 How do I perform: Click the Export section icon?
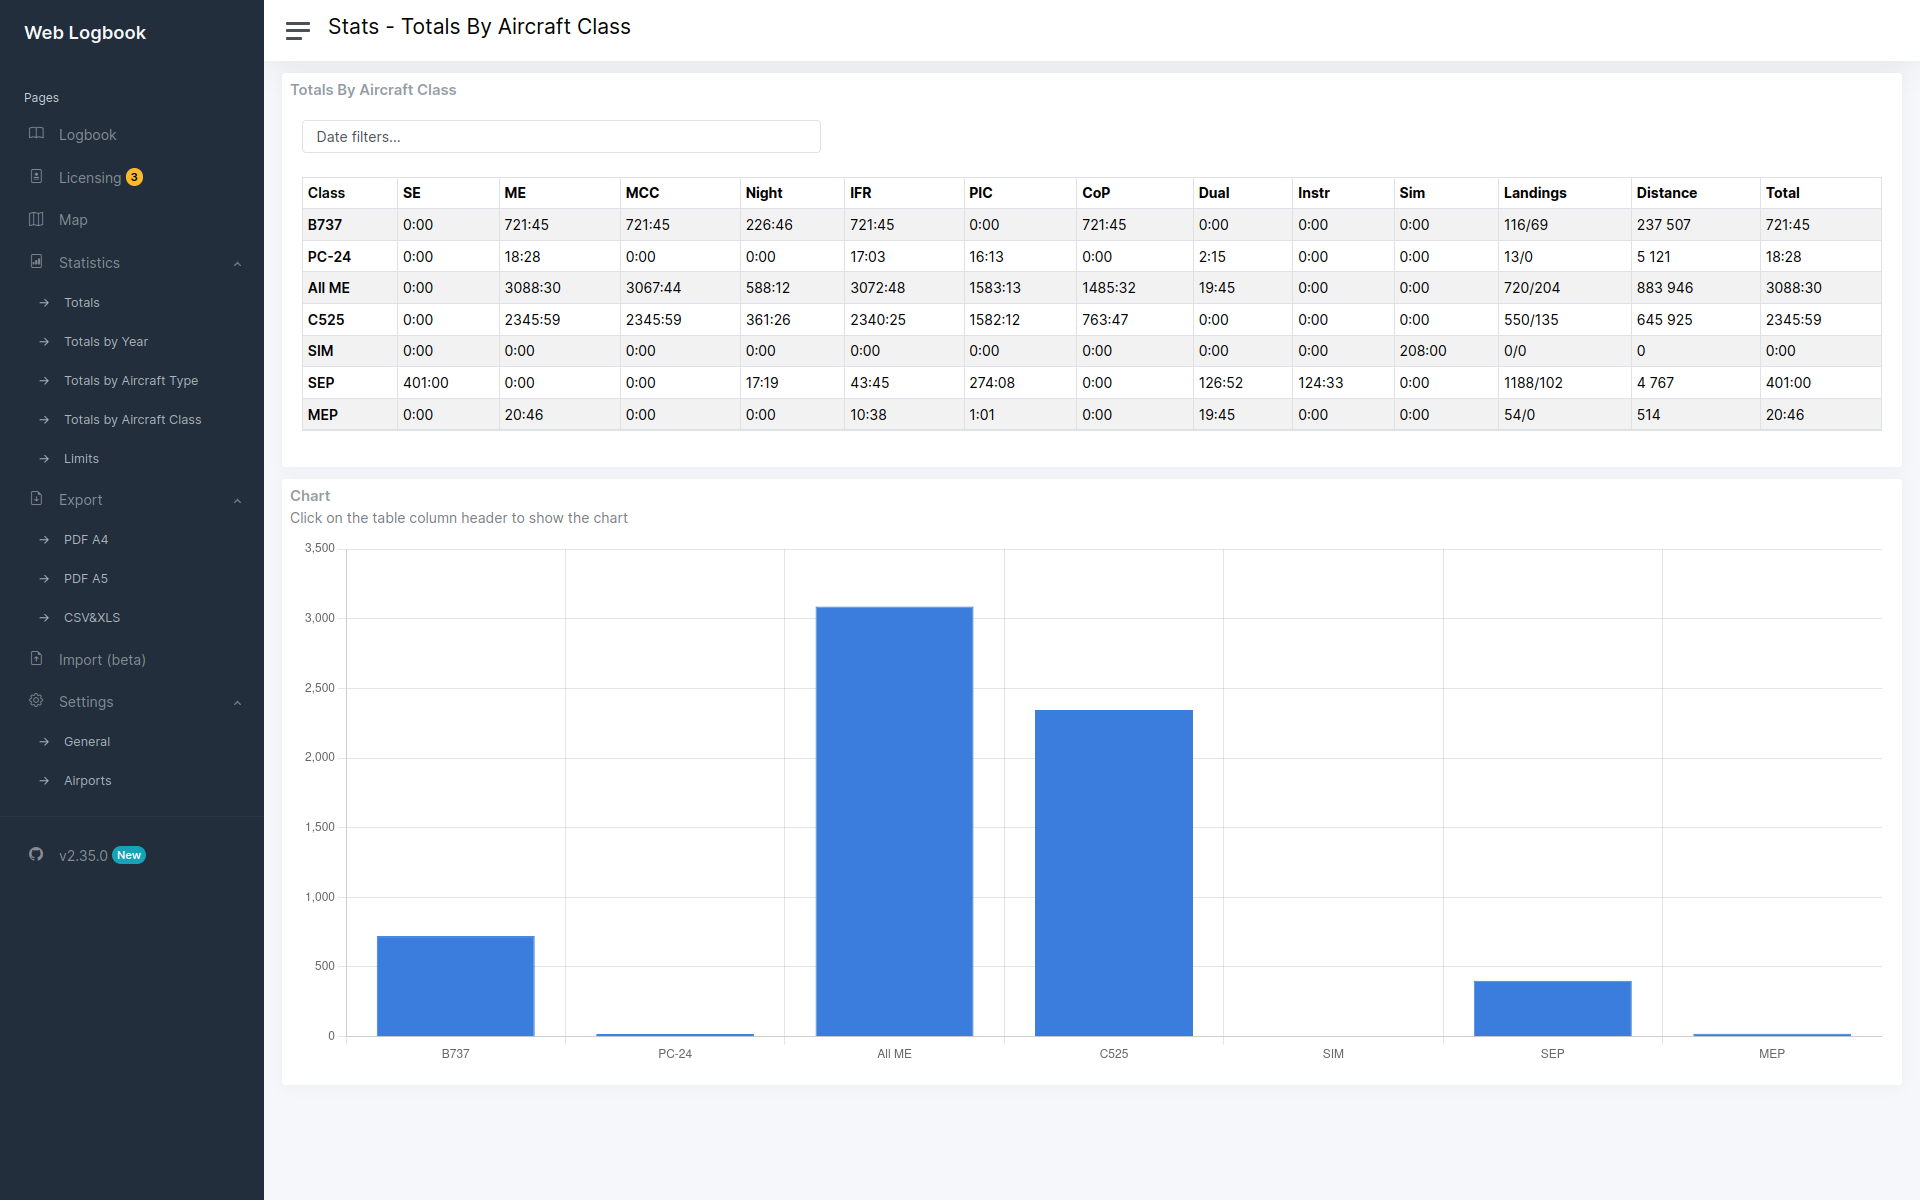point(37,499)
